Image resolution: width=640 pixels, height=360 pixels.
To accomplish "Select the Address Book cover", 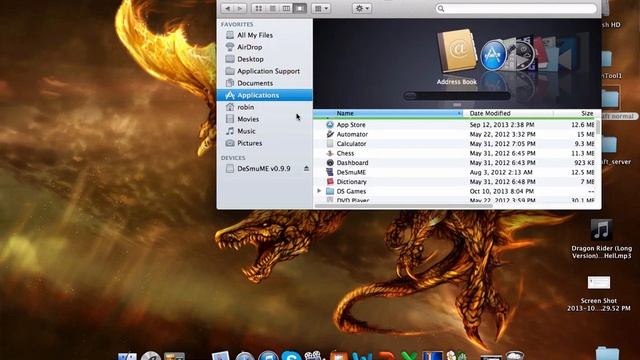I will [456, 52].
